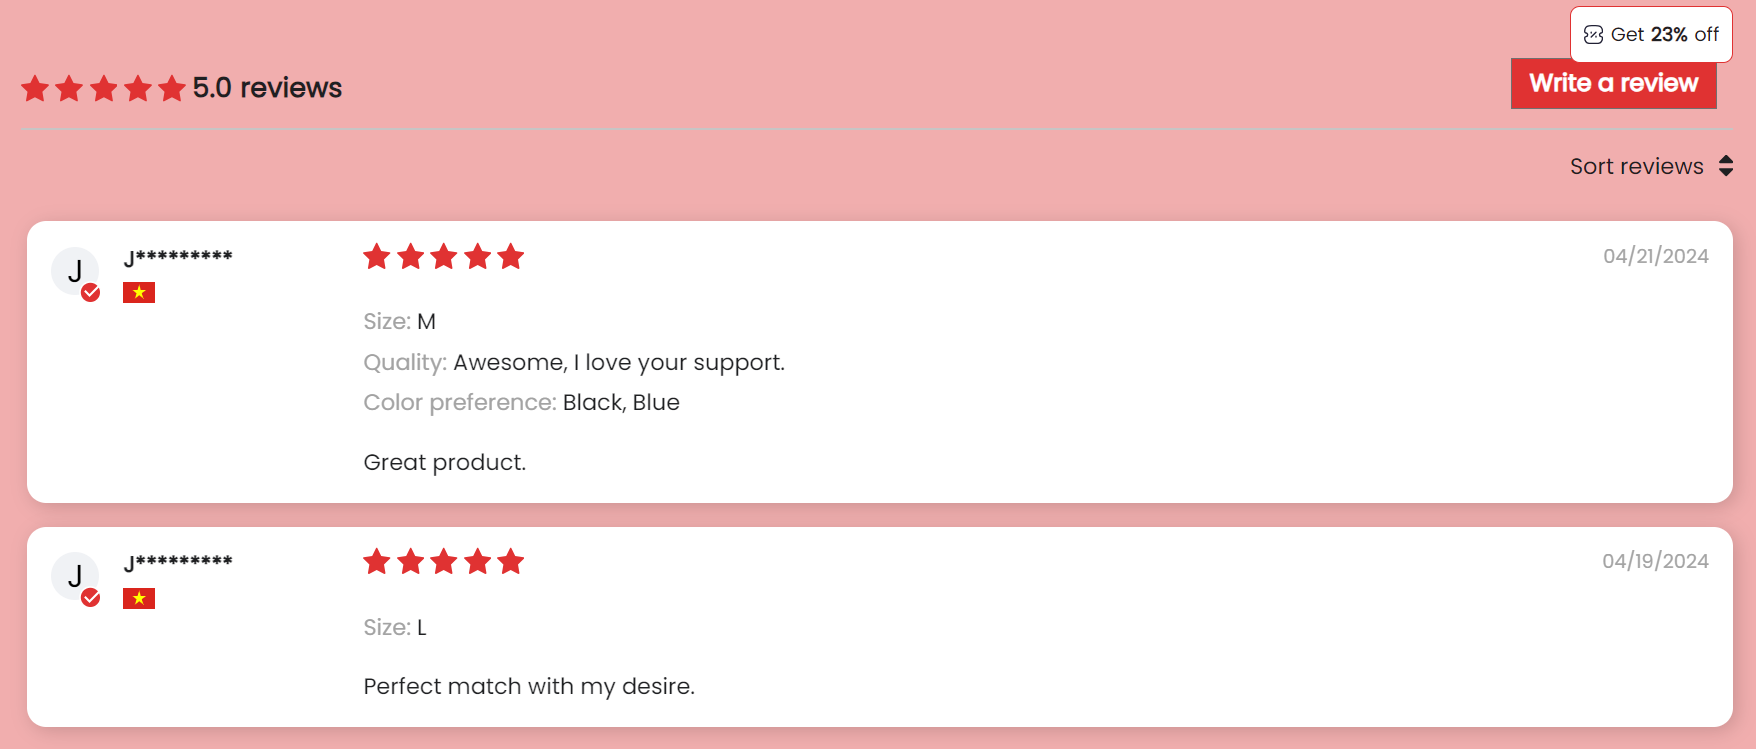1756x749 pixels.
Task: Click the Perfect match with my desire text
Action: [x=529, y=686]
